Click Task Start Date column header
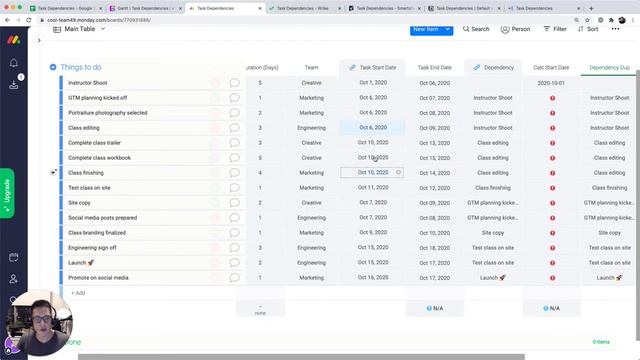Viewport: 640px width, 360px height. pyautogui.click(x=373, y=67)
